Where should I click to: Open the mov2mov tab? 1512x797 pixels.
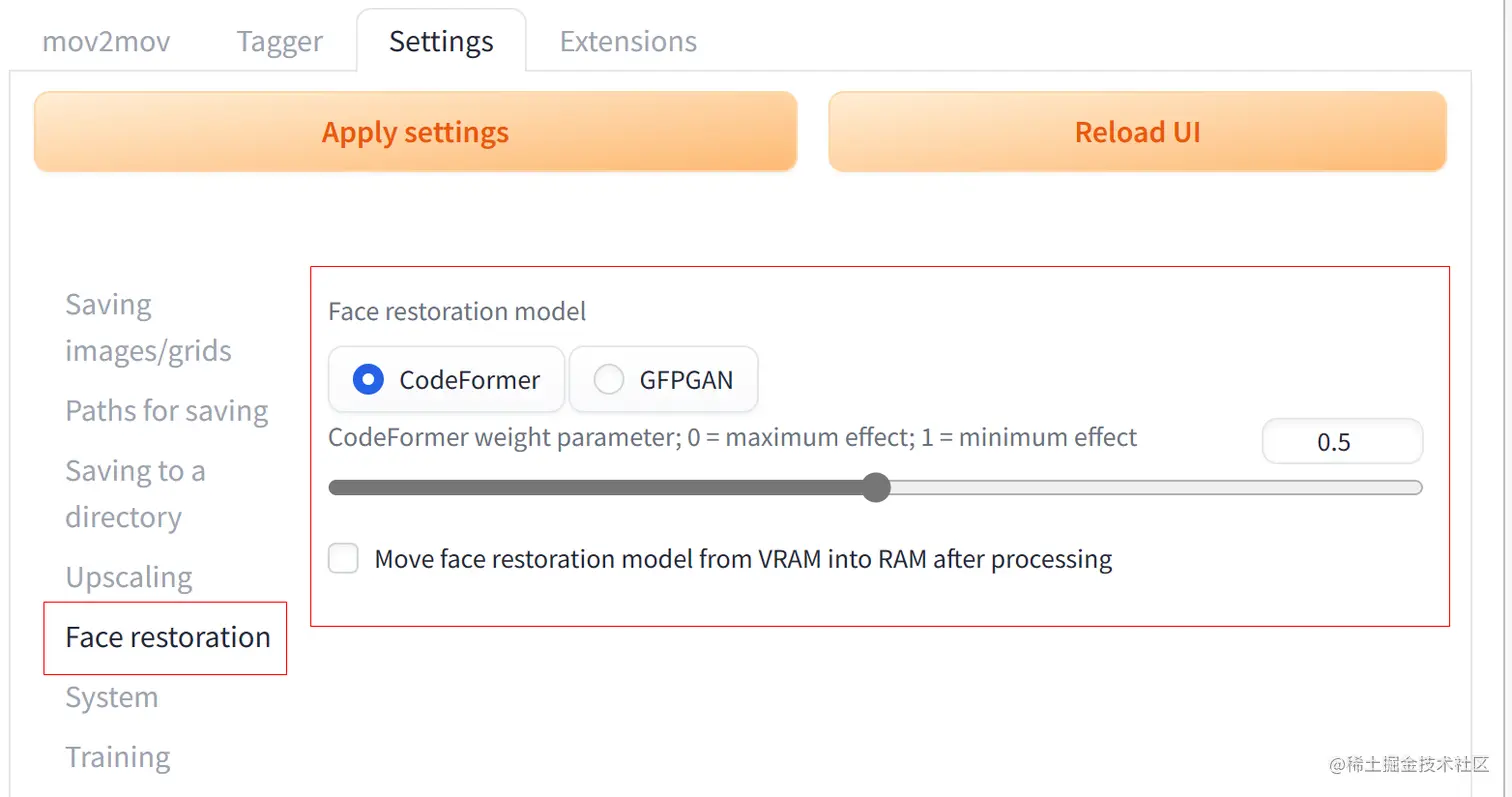[x=106, y=42]
